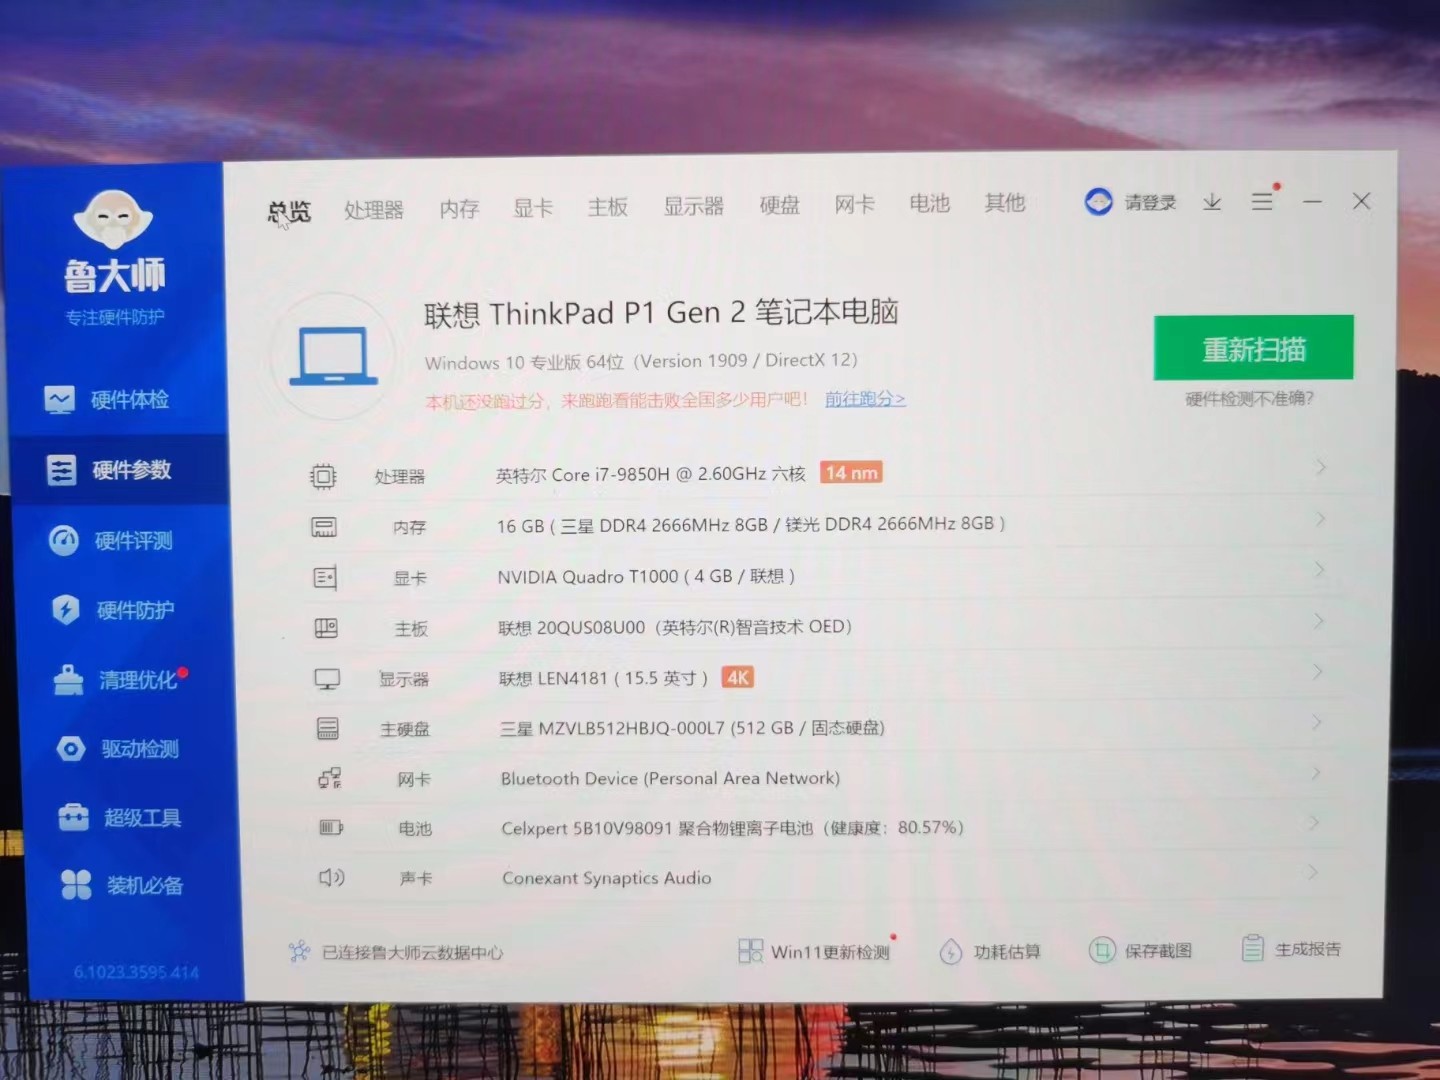Open 装机必备 software page
Image resolution: width=1440 pixels, height=1080 pixels.
point(122,885)
